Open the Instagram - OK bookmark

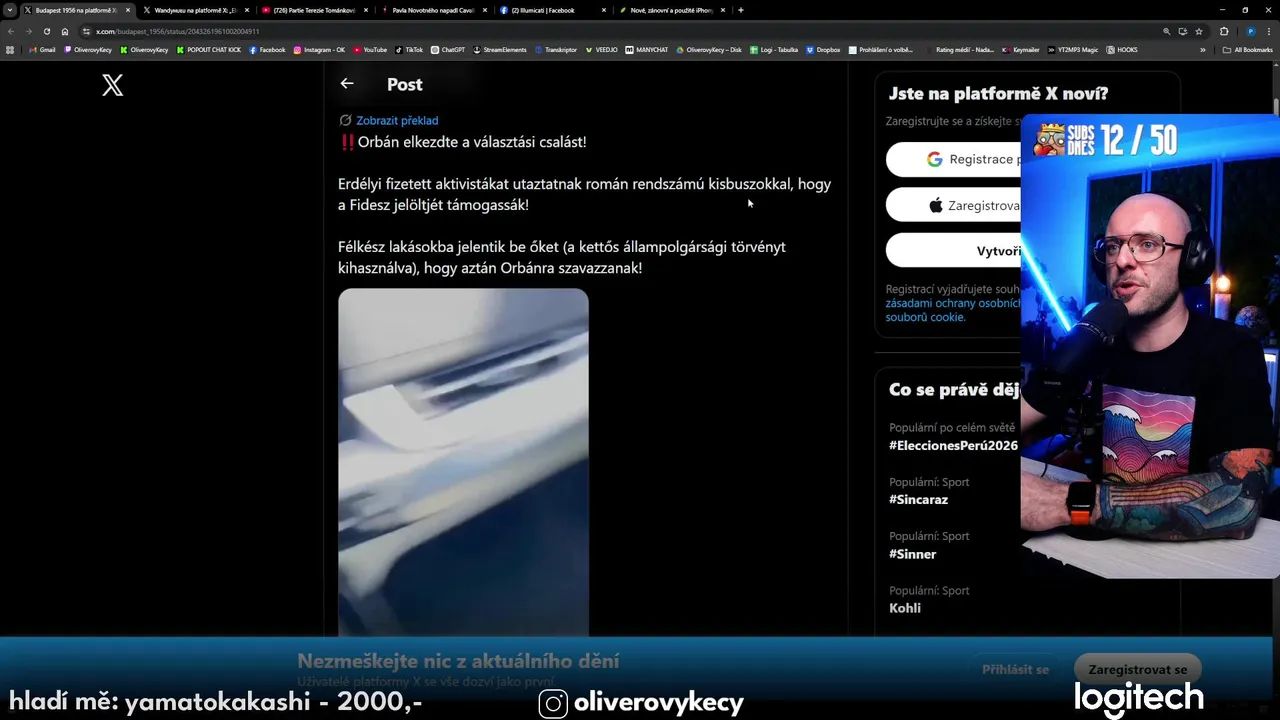point(319,50)
